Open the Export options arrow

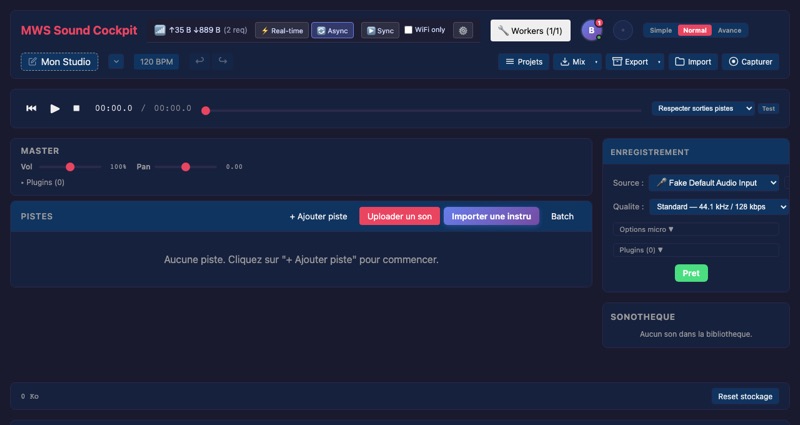659,62
